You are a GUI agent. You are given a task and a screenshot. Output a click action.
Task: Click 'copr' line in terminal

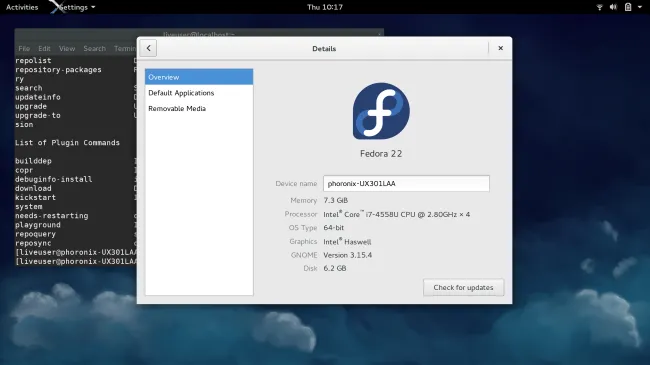tap(24, 170)
